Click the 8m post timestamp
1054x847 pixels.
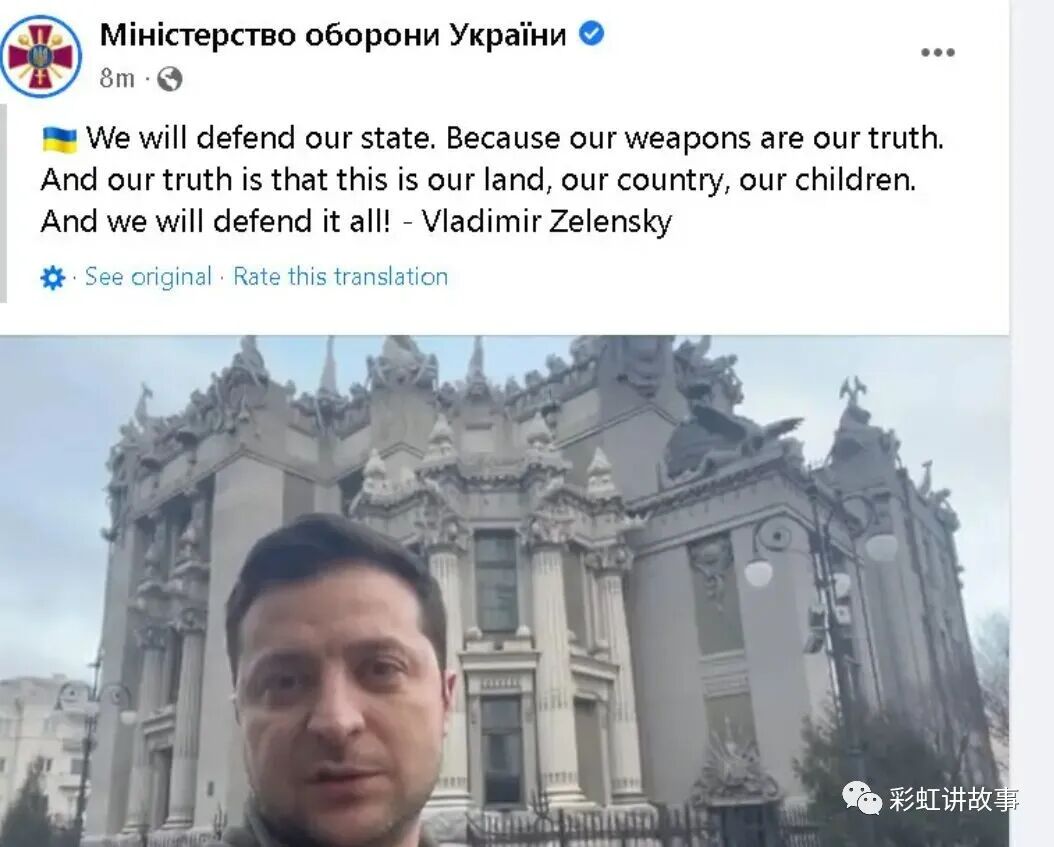[x=117, y=79]
